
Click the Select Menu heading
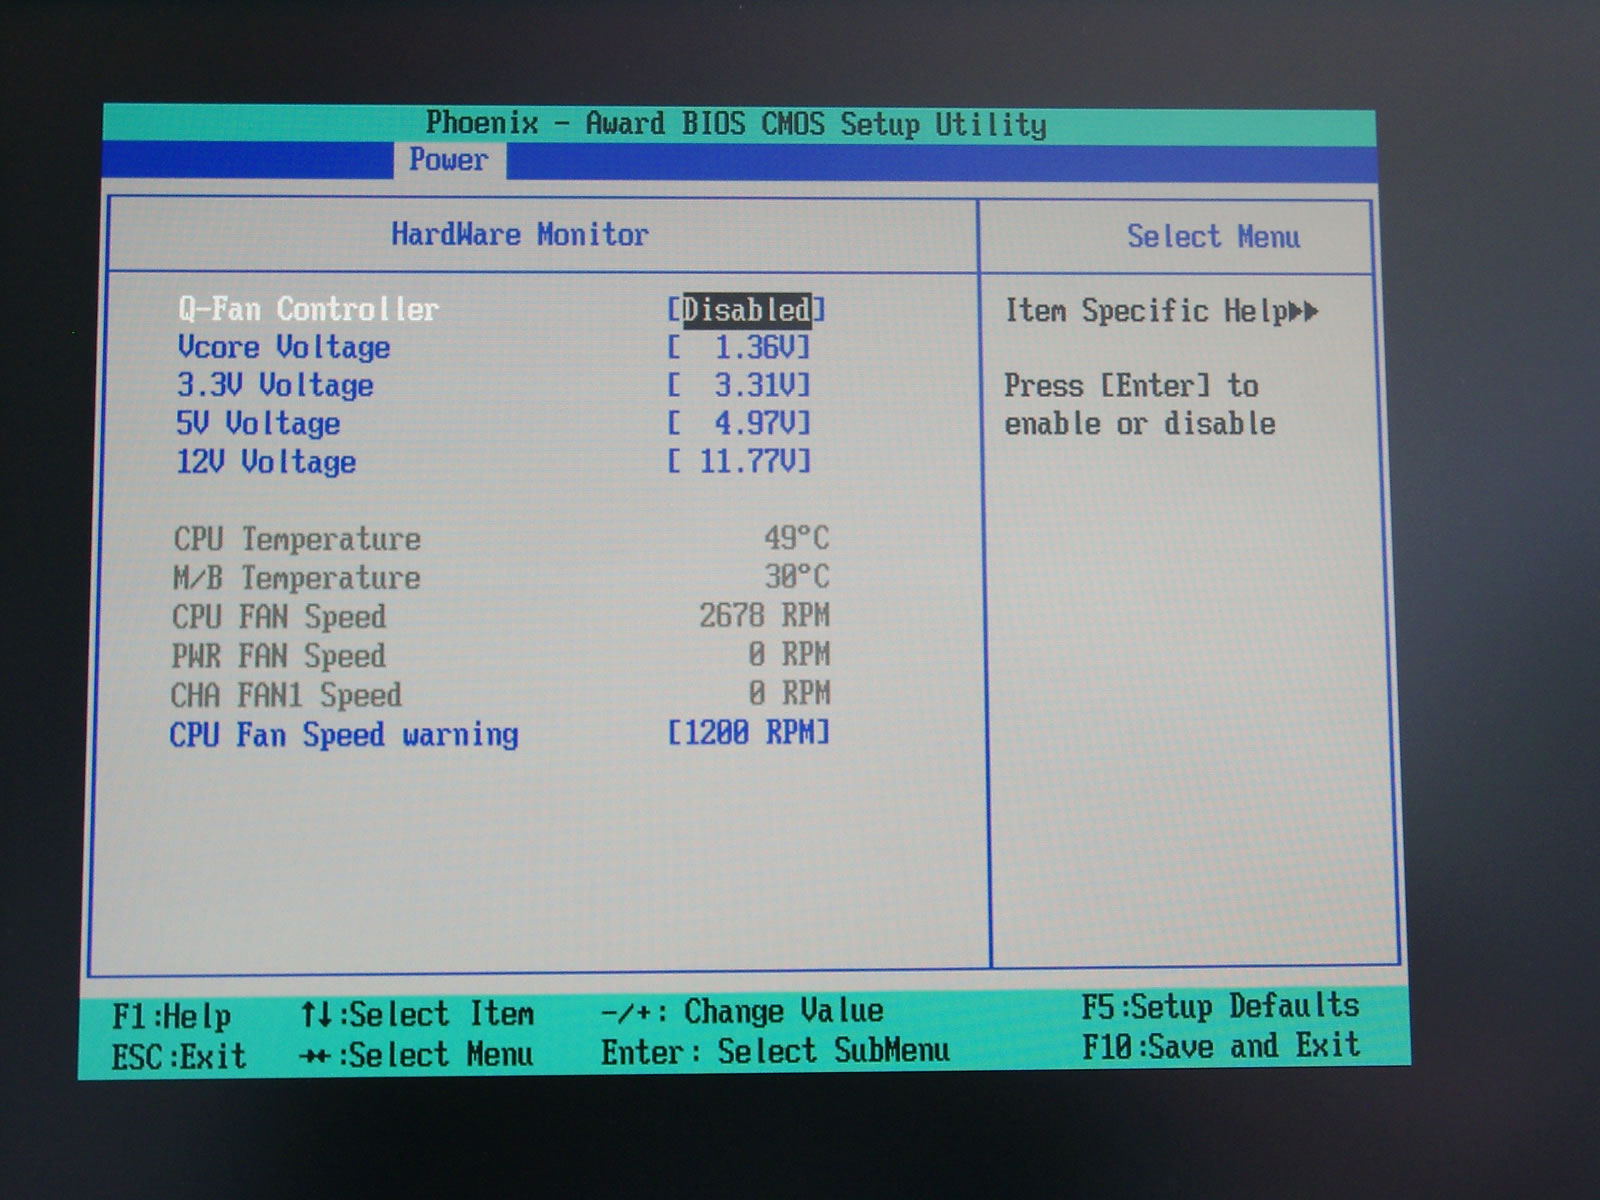click(x=1214, y=237)
